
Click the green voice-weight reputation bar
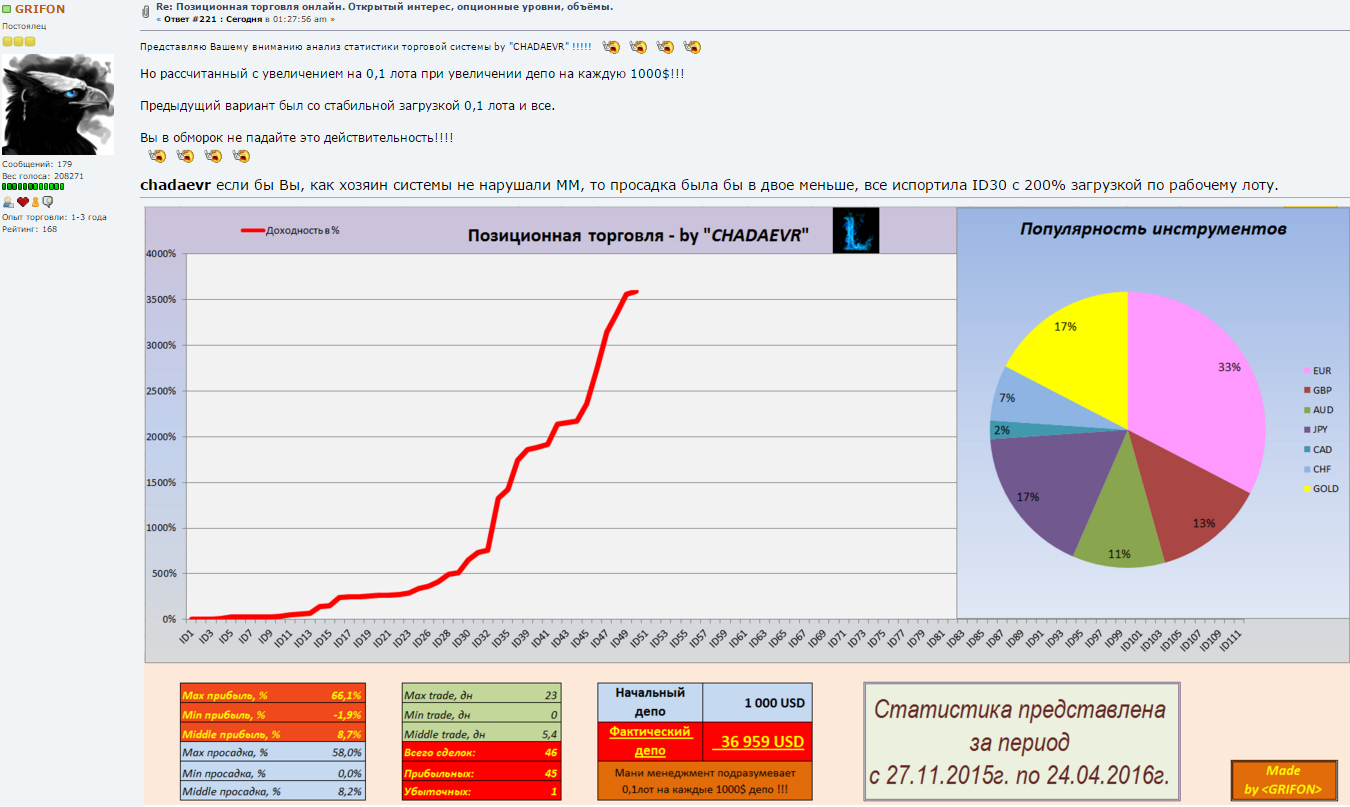pyautogui.click(x=33, y=187)
